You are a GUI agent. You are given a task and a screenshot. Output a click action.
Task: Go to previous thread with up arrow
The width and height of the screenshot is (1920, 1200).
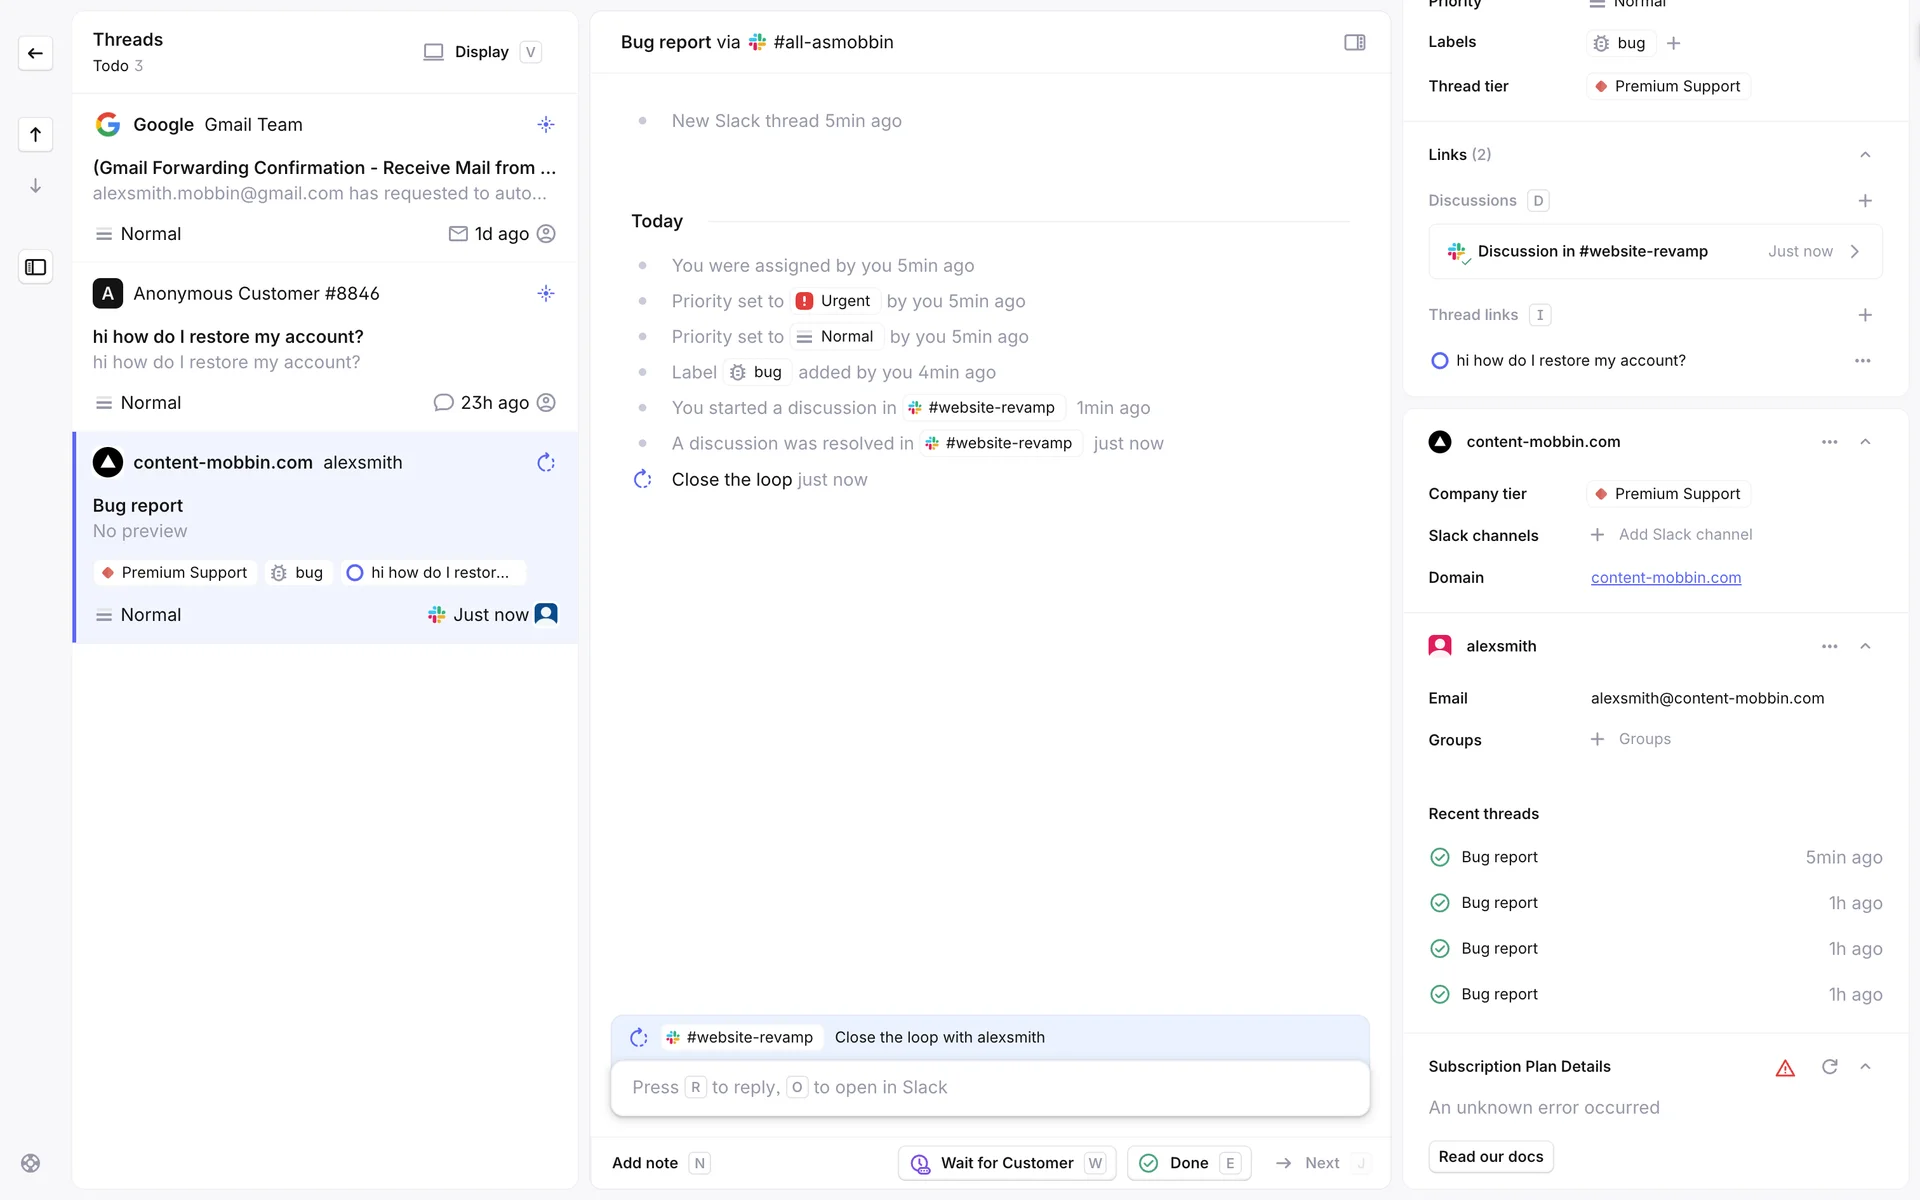click(35, 135)
